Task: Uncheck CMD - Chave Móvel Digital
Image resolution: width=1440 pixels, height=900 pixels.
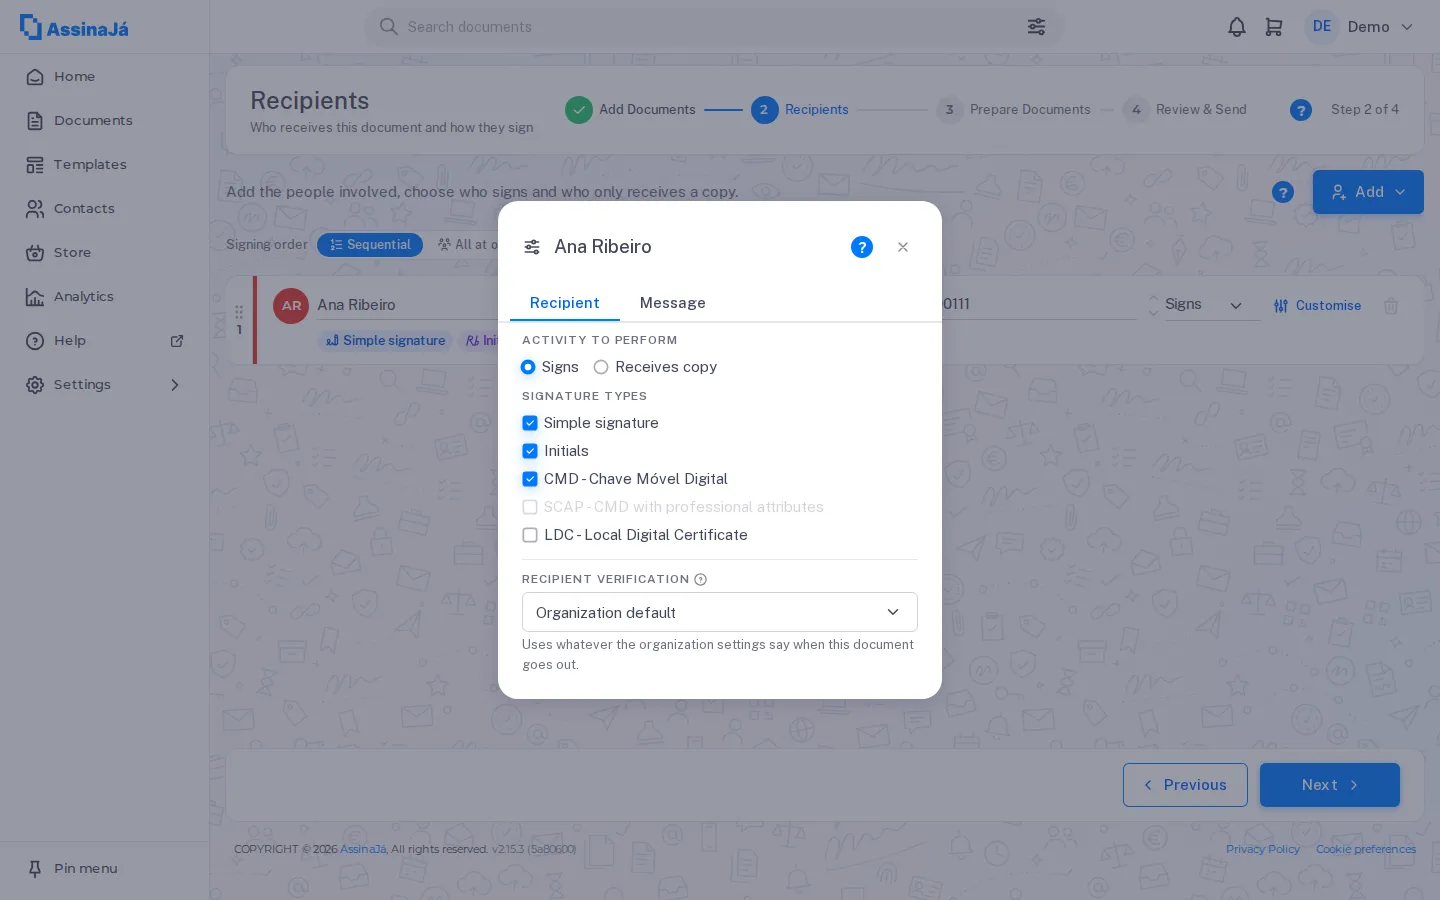Action: (530, 479)
